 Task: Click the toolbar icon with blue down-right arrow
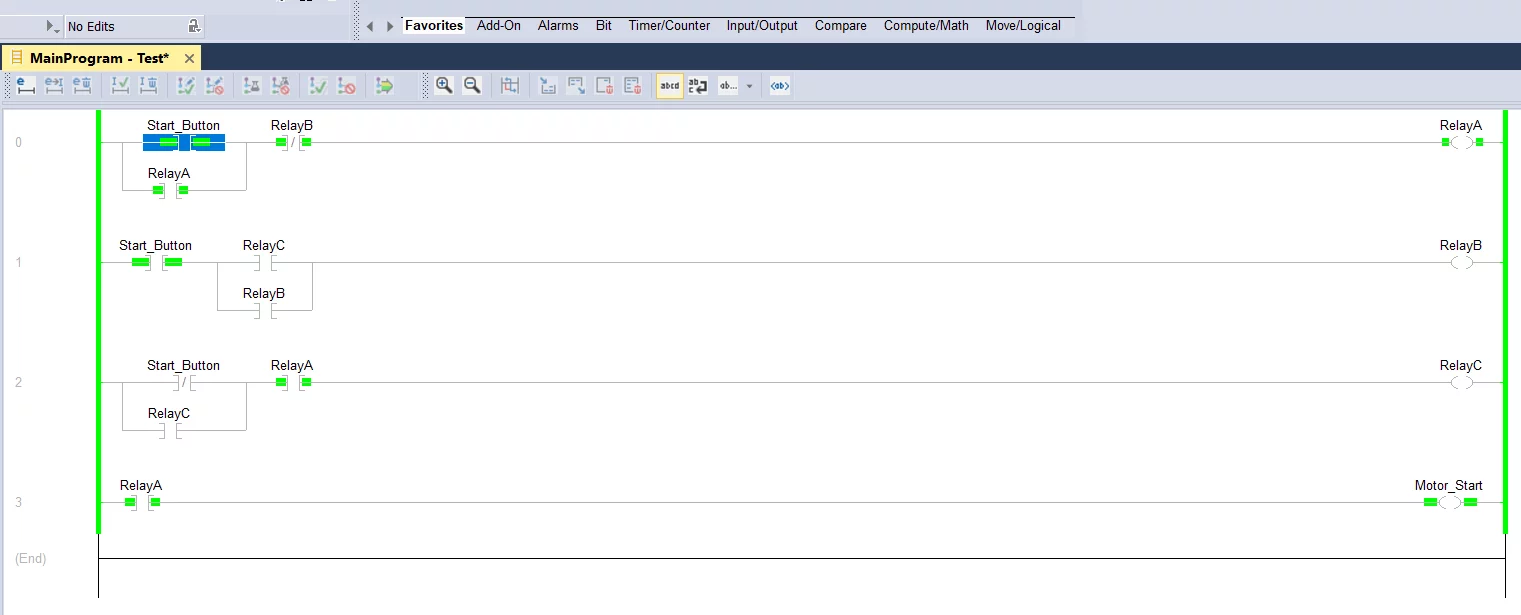(x=576, y=86)
